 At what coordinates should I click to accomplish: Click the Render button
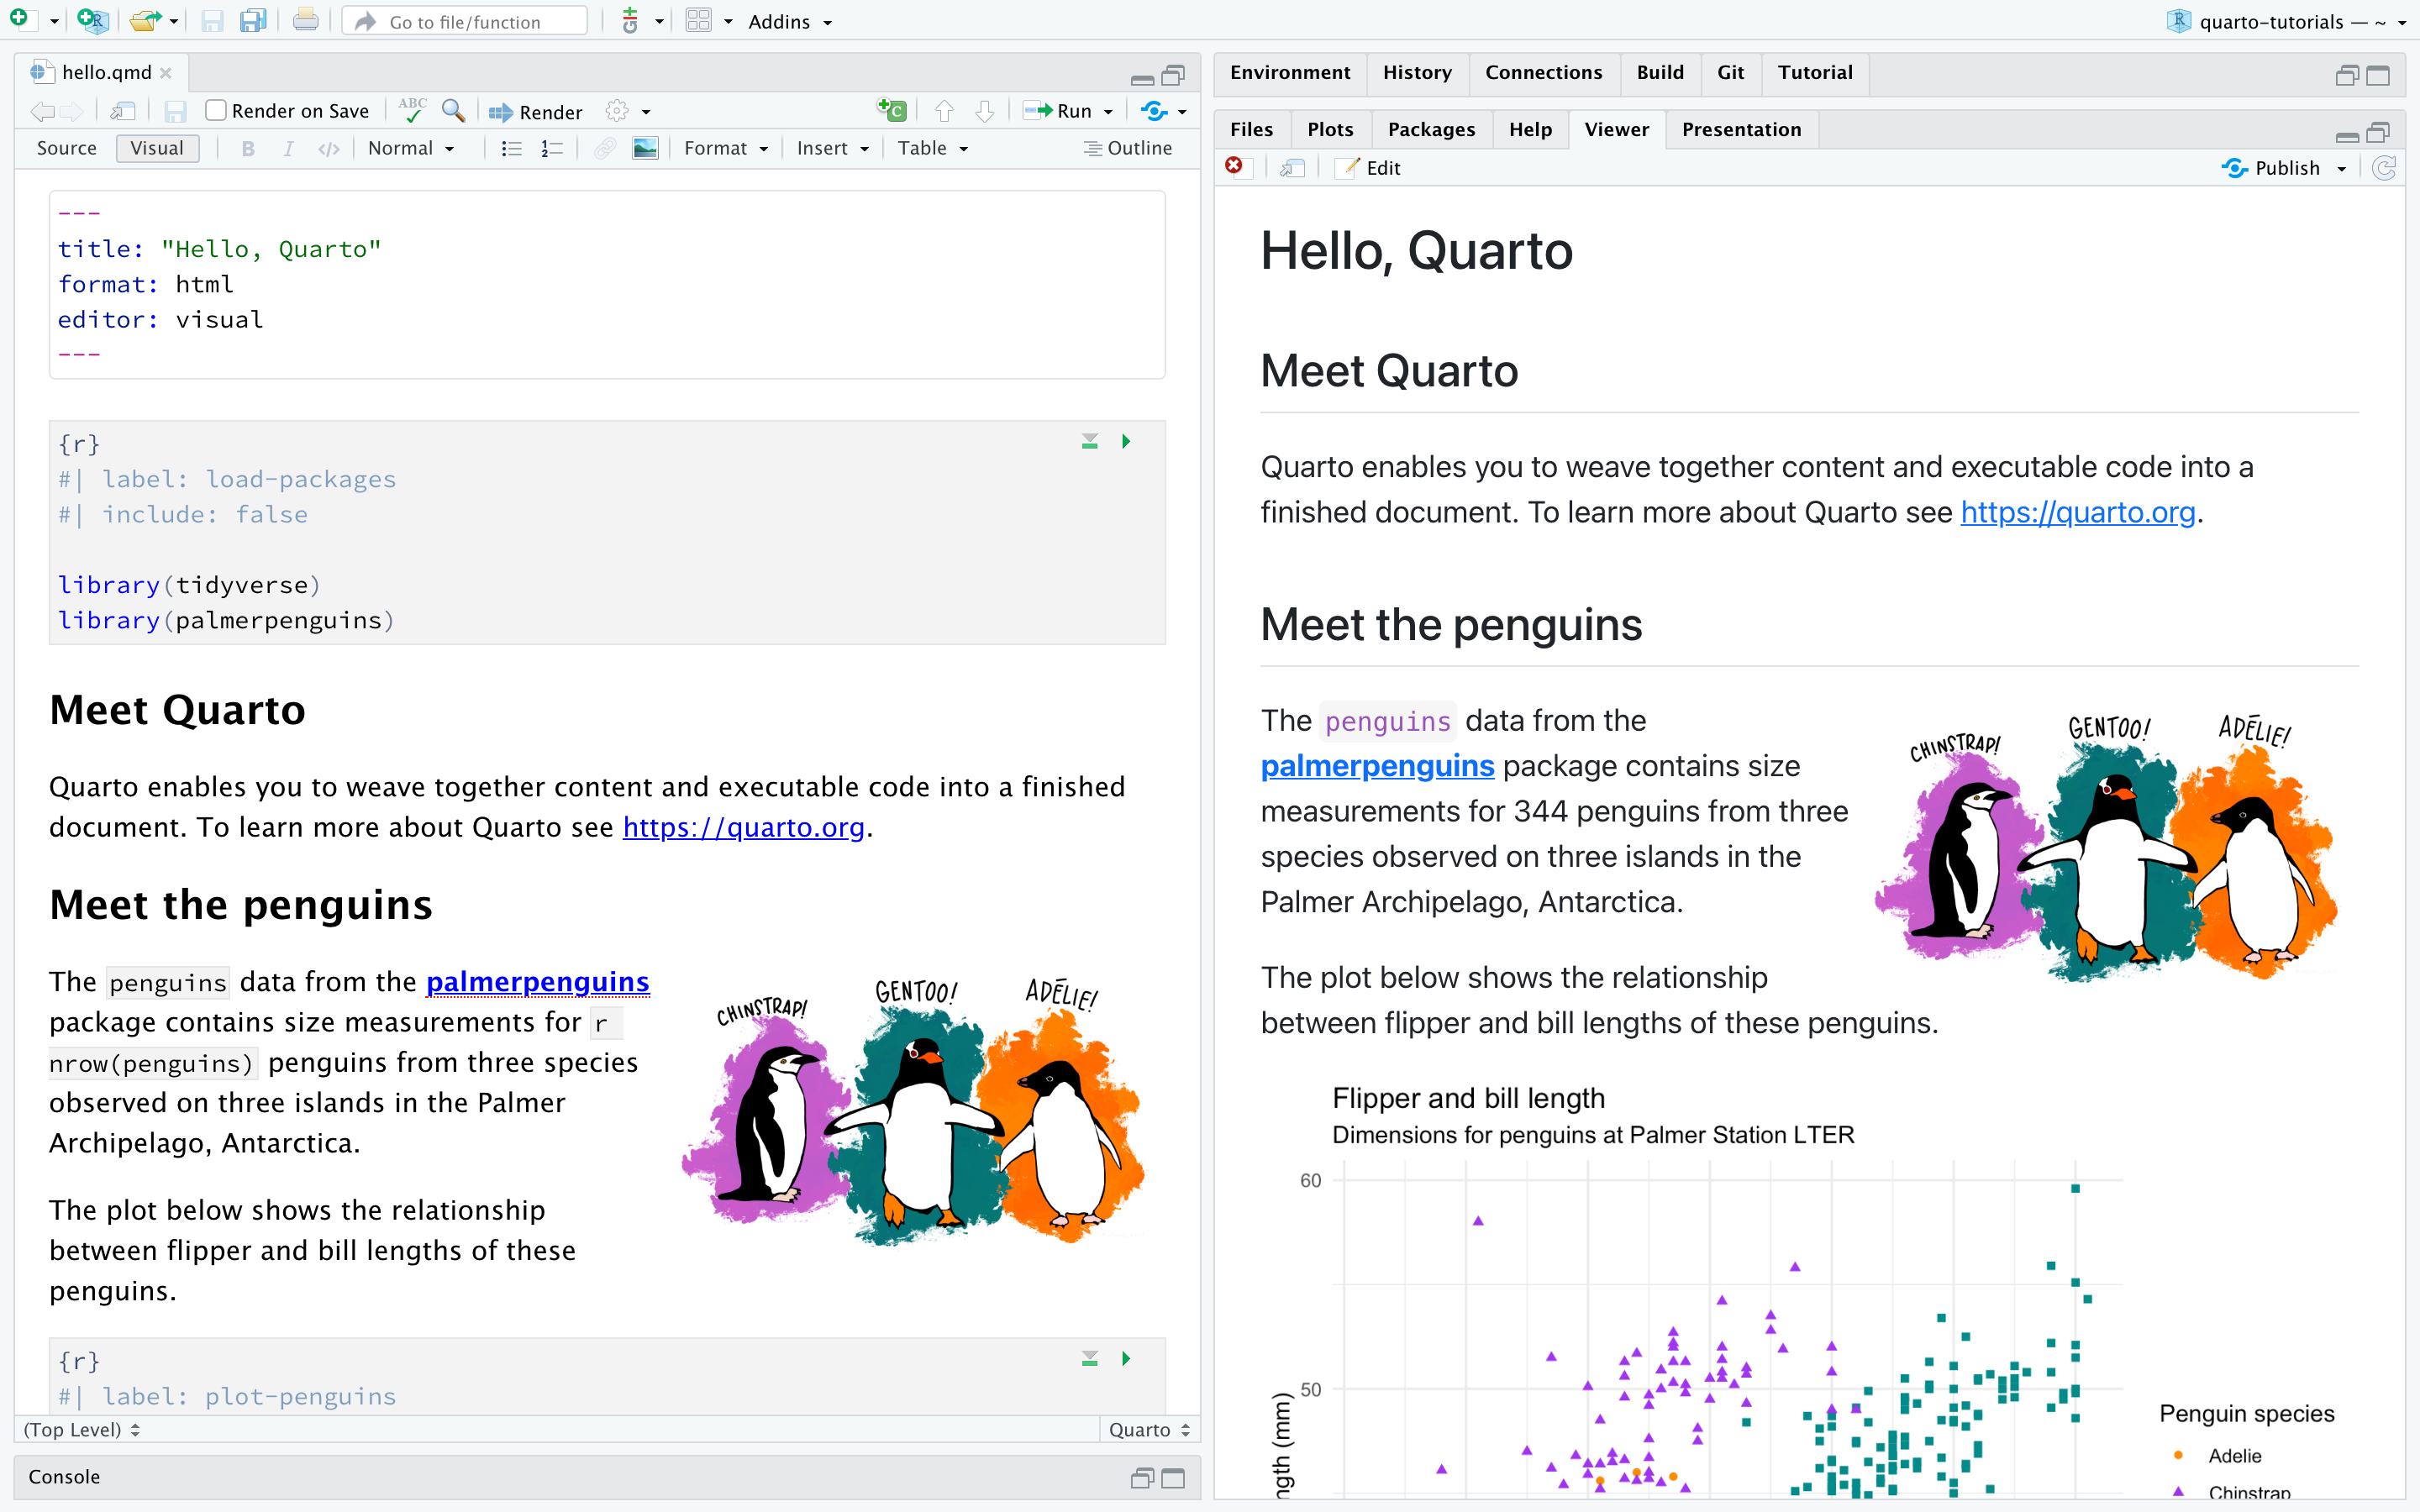pyautogui.click(x=535, y=111)
